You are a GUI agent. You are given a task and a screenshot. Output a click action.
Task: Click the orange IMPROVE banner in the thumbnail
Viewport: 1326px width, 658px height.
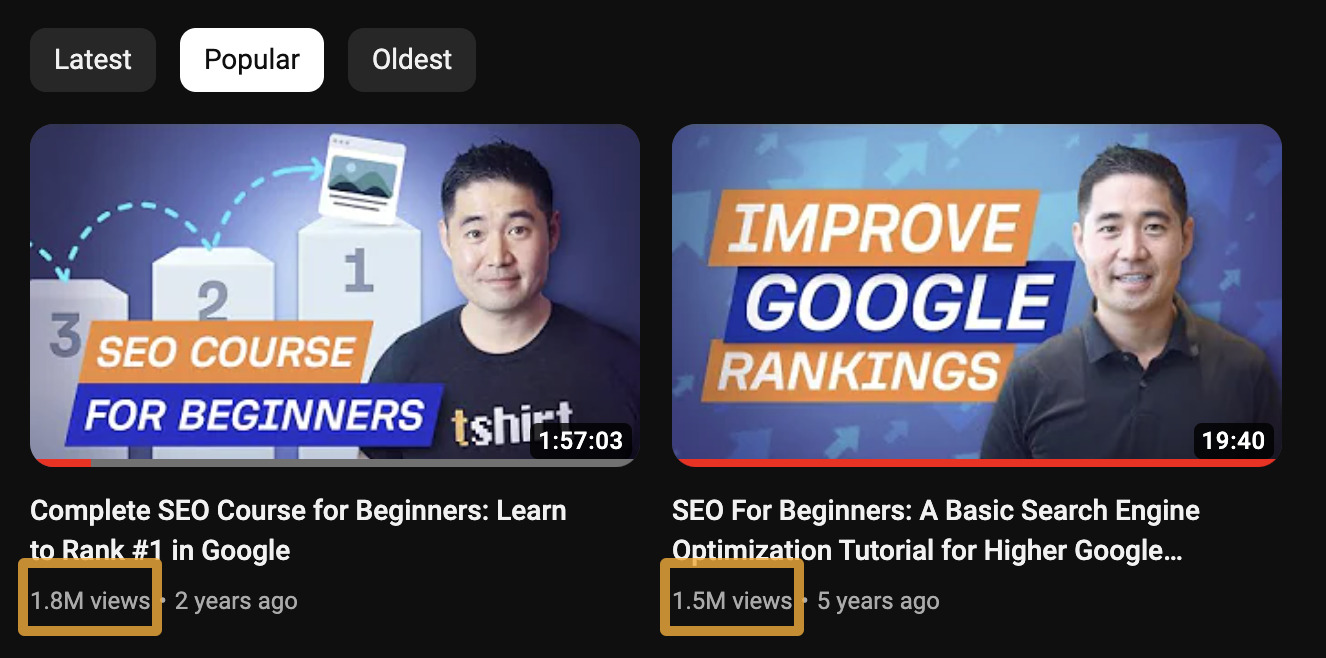pos(867,226)
